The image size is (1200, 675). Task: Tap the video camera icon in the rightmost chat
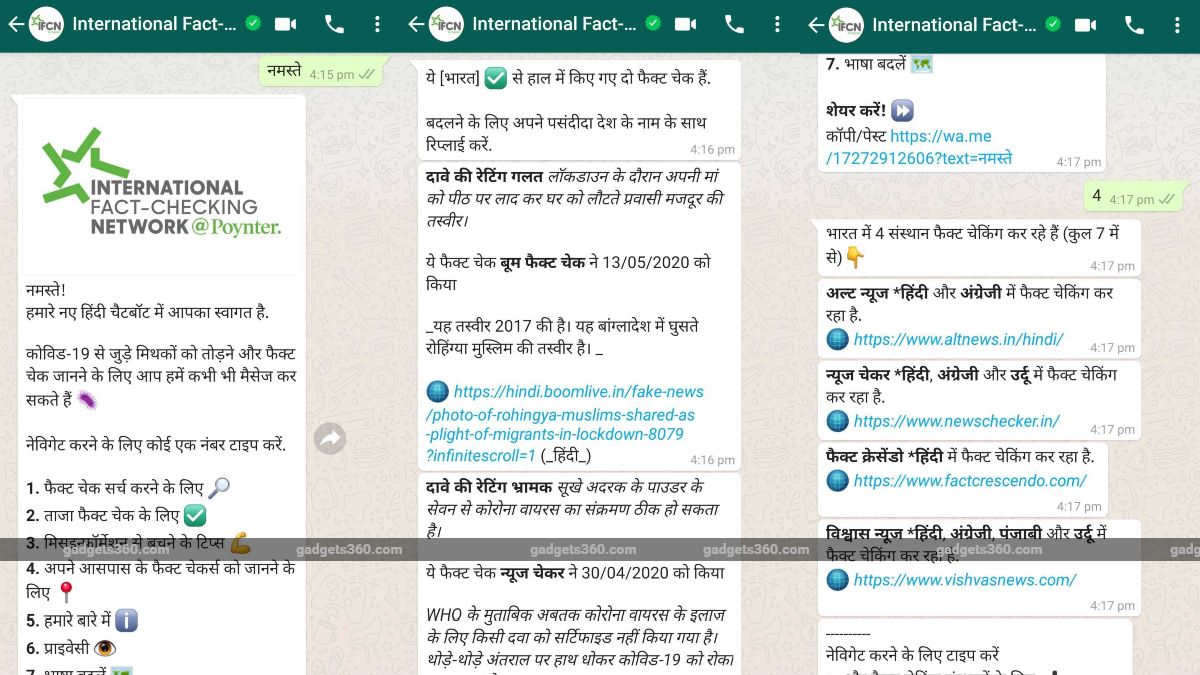click(1086, 25)
